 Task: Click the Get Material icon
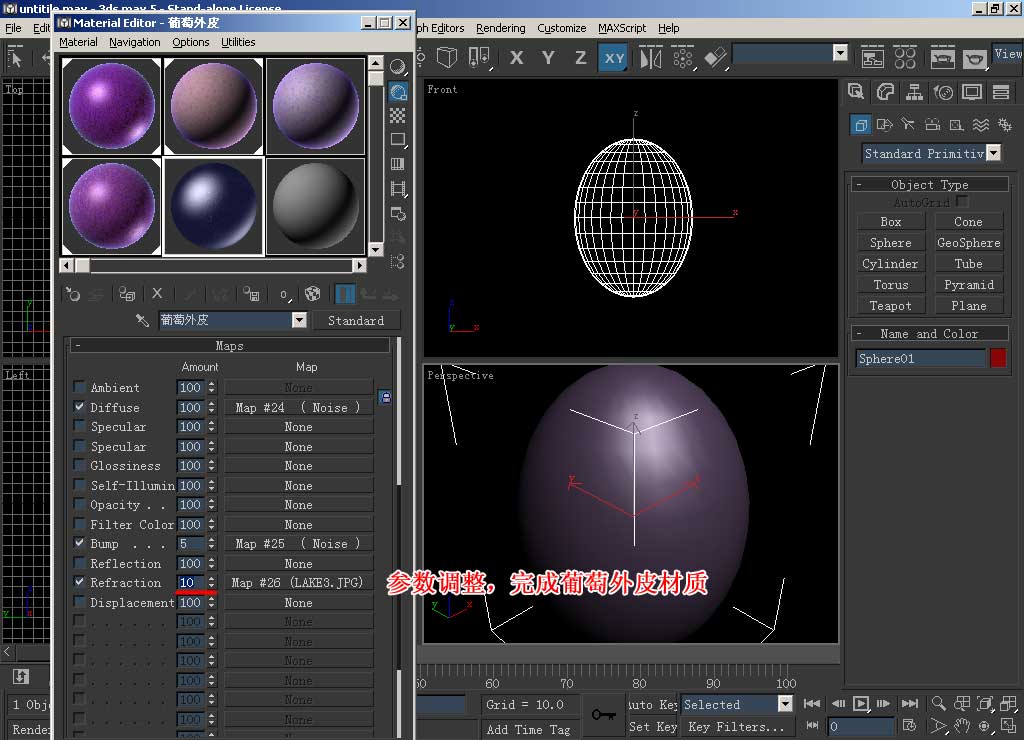pyautogui.click(x=72, y=295)
